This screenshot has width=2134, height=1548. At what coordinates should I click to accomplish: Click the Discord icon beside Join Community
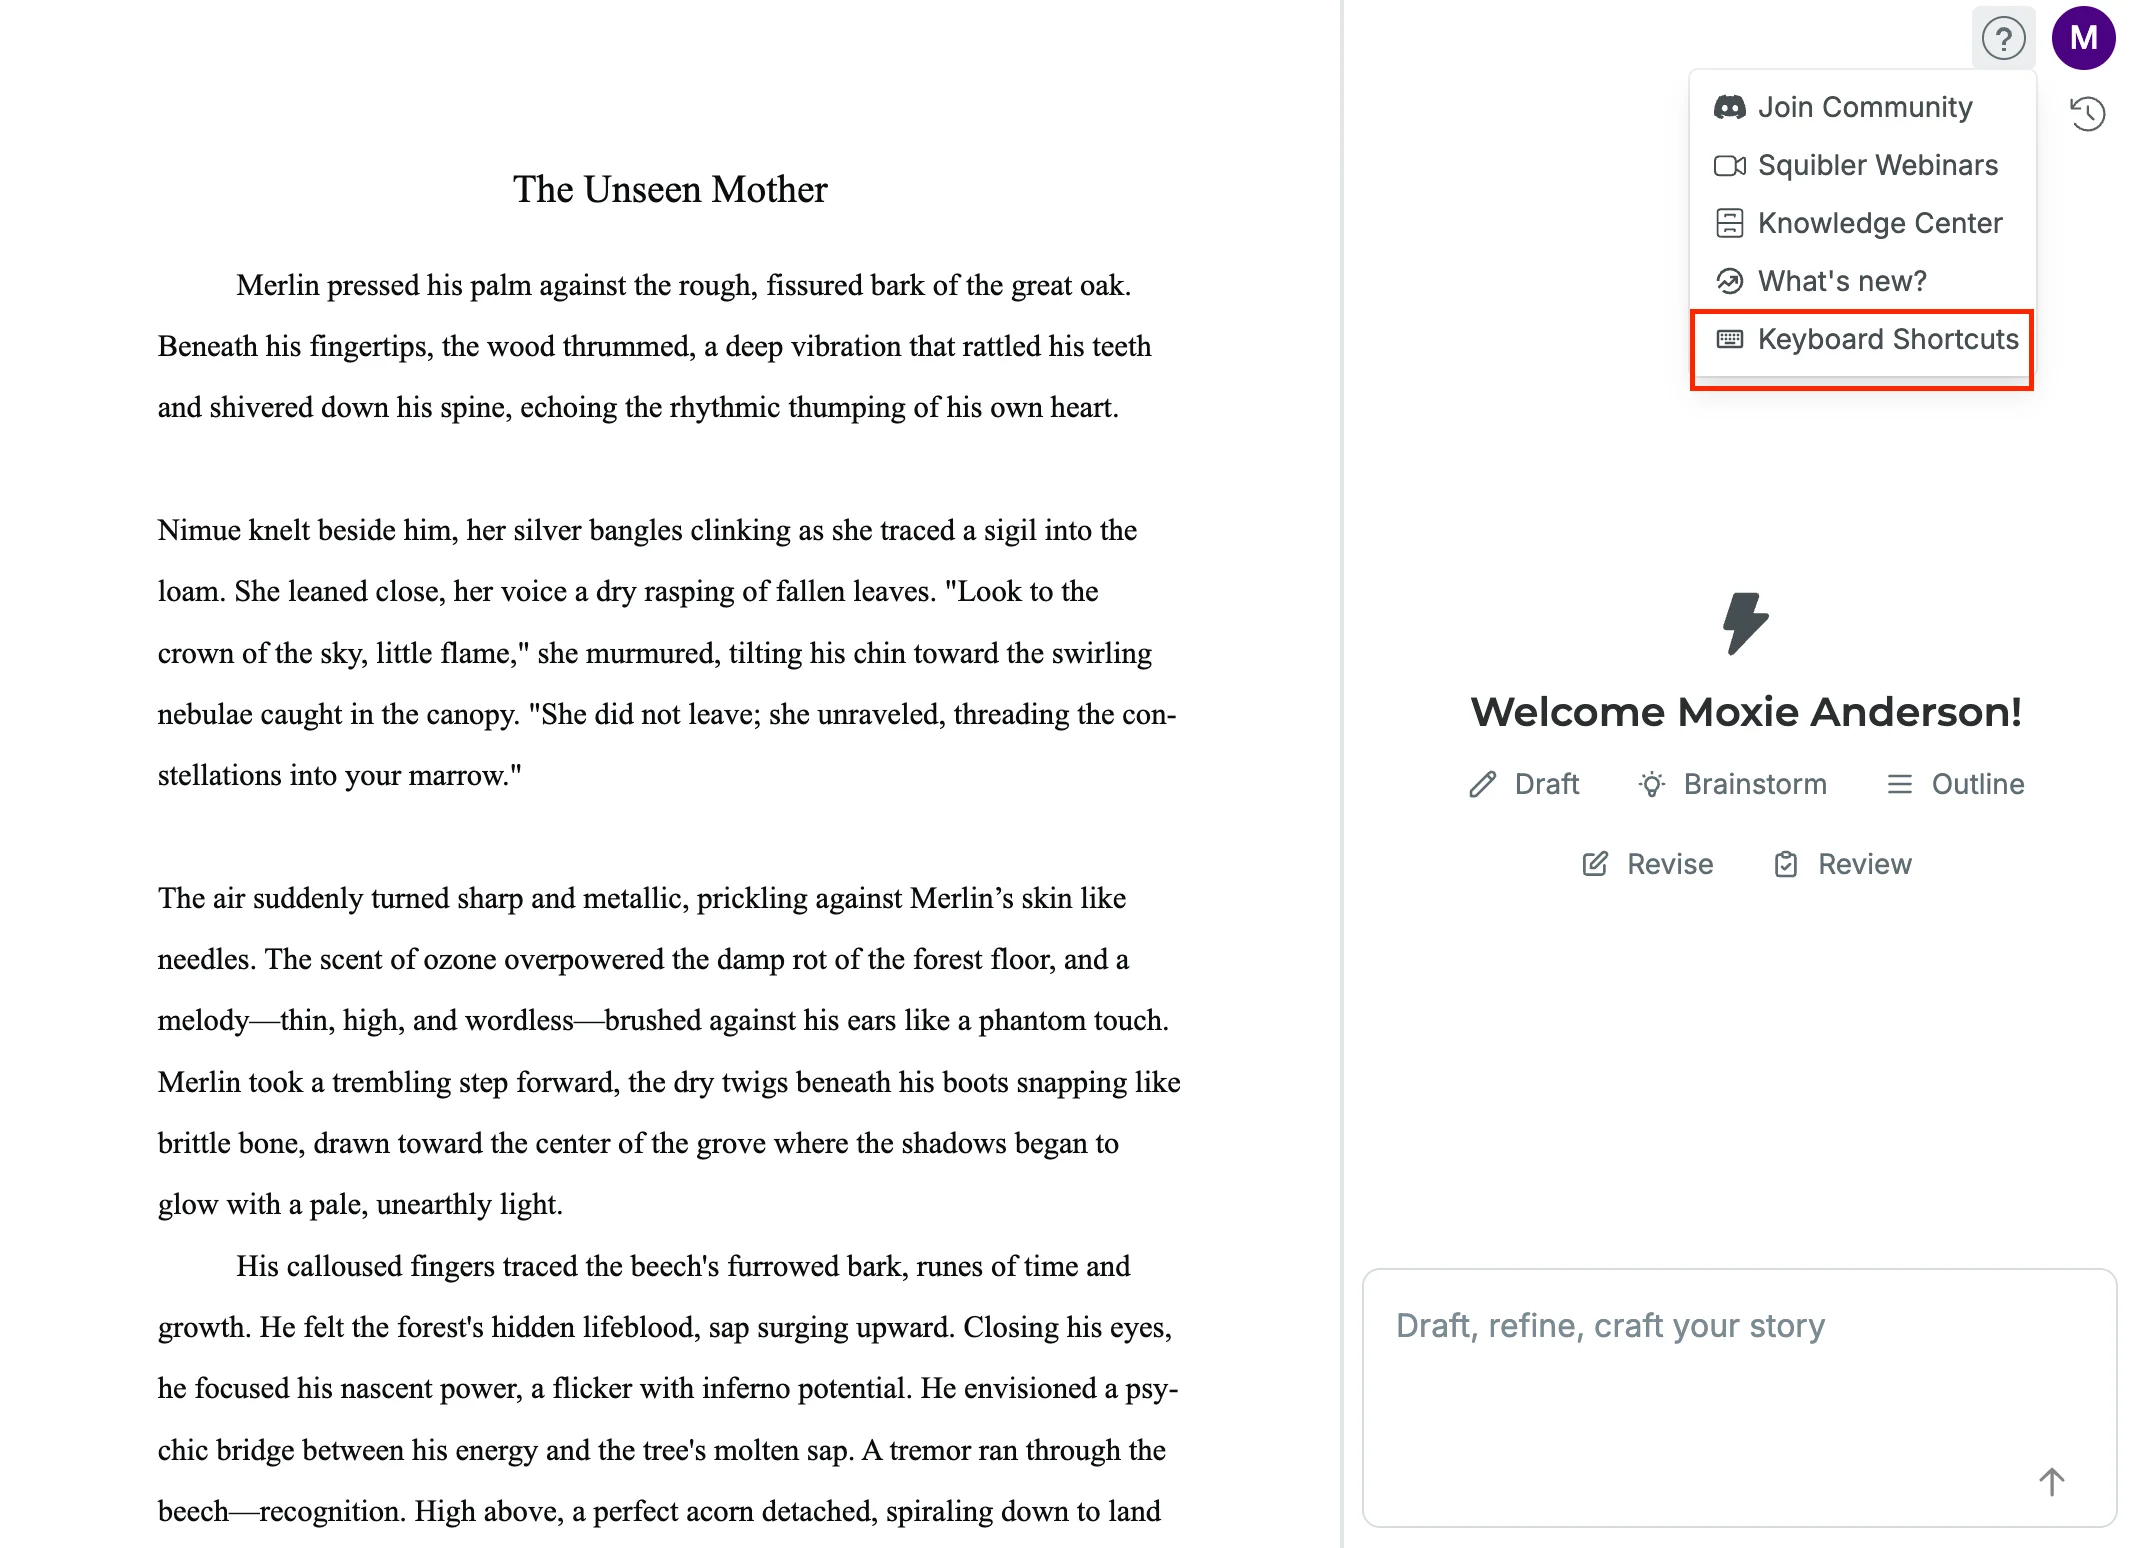(1730, 107)
